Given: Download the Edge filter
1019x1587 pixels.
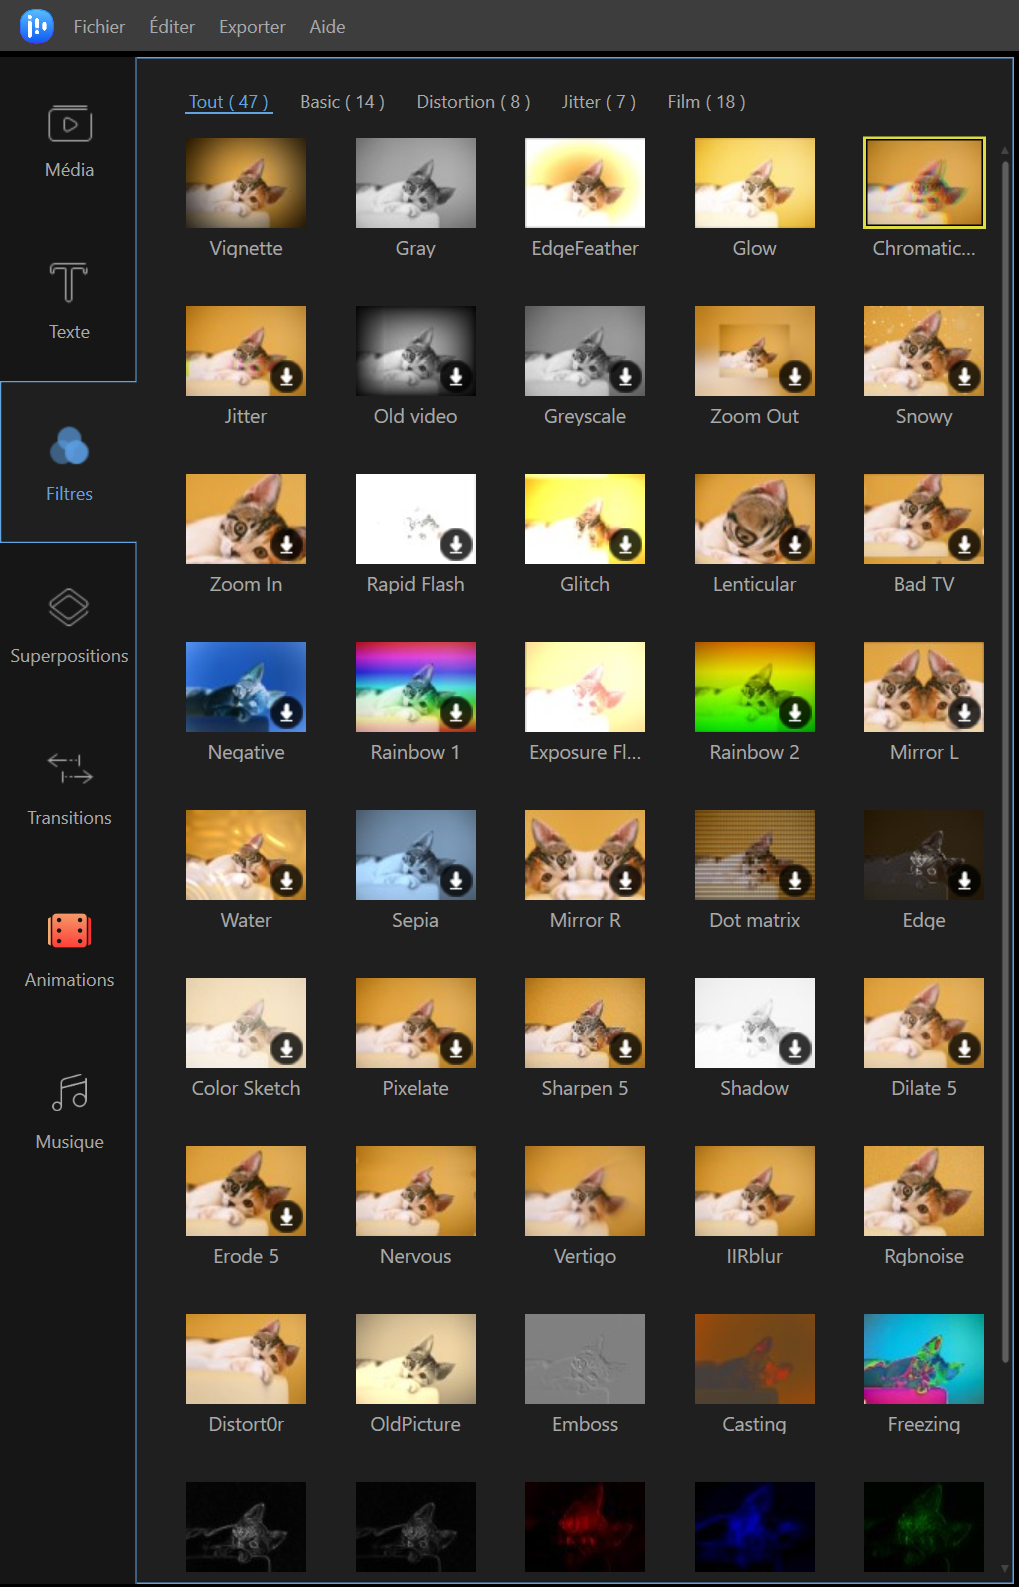Looking at the screenshot, I should (964, 881).
